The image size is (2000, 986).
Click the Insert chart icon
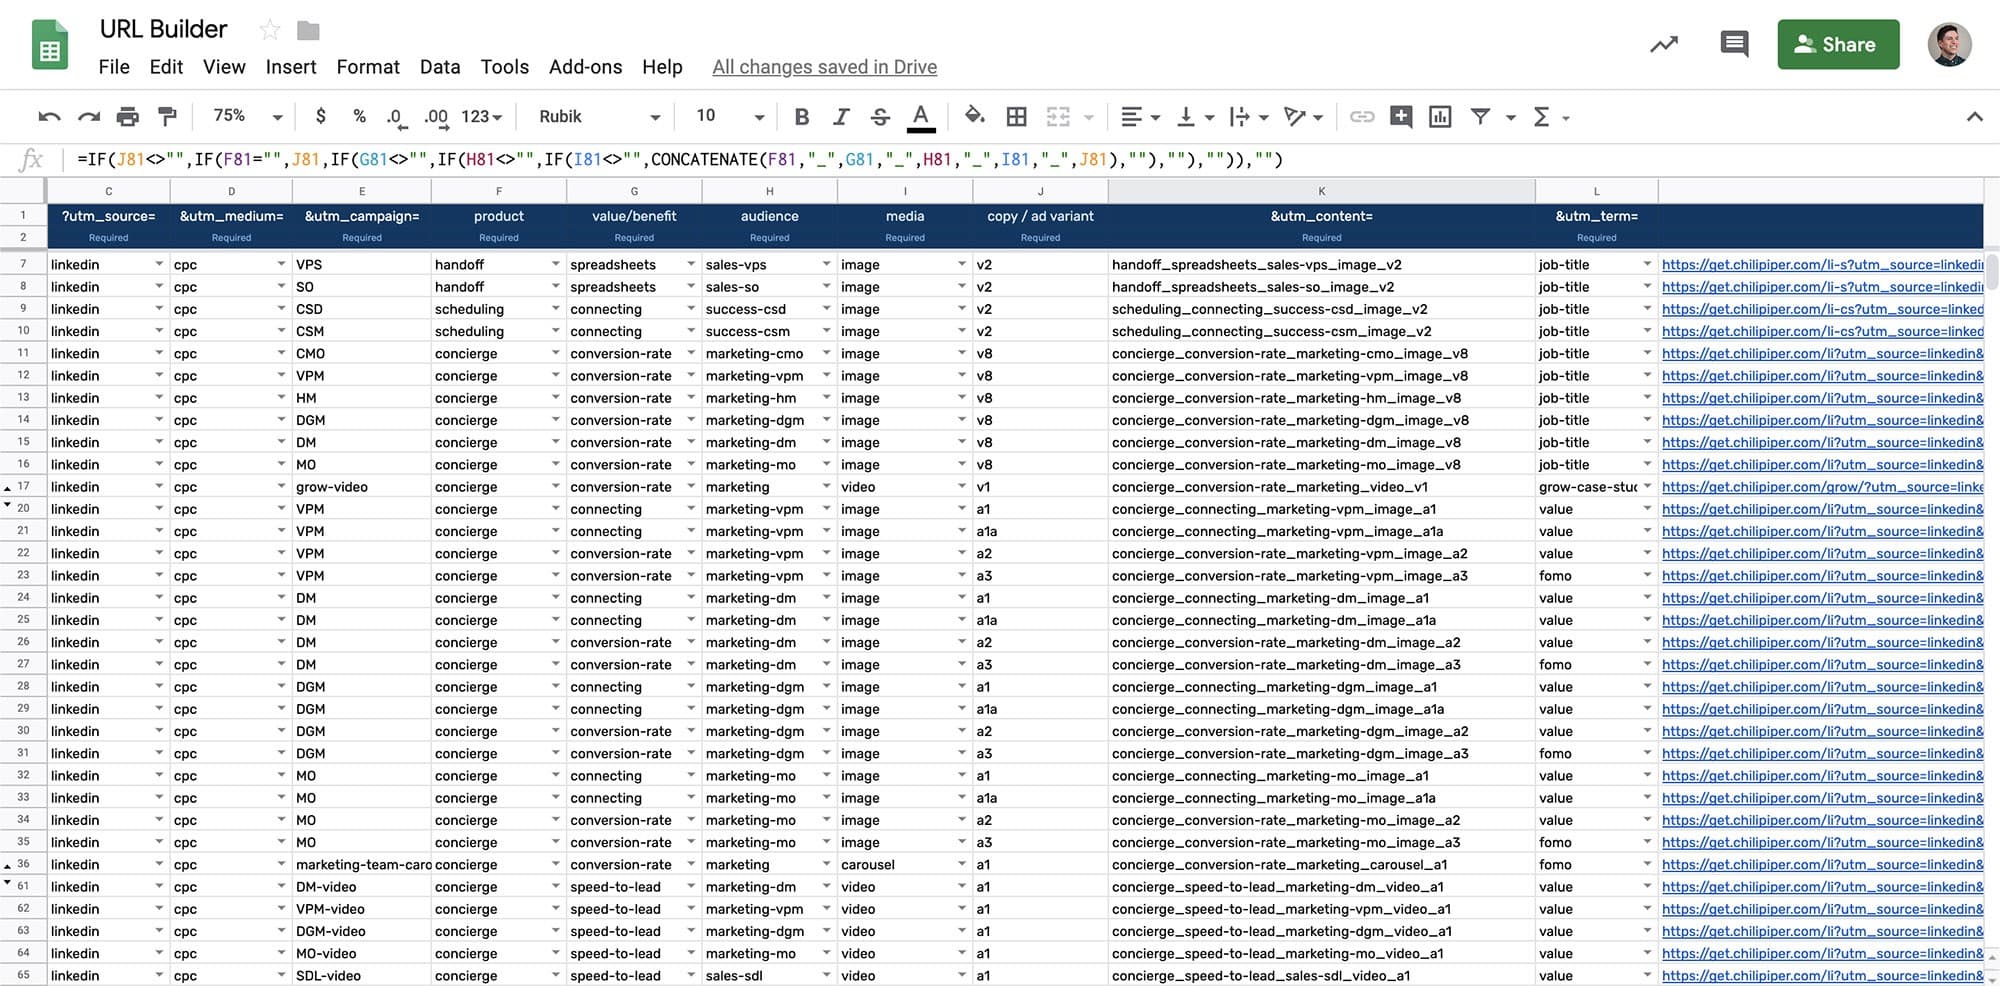tap(1440, 117)
